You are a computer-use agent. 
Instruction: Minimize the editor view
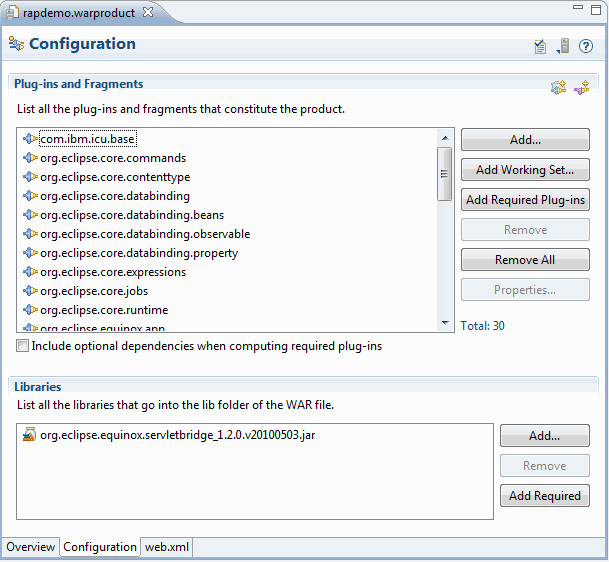[x=578, y=7]
